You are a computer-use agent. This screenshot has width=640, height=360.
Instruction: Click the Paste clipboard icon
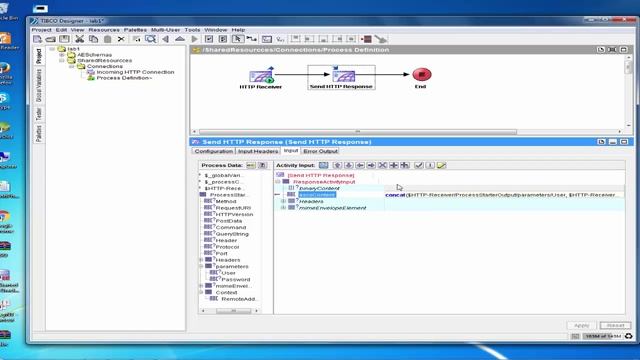pos(107,39)
